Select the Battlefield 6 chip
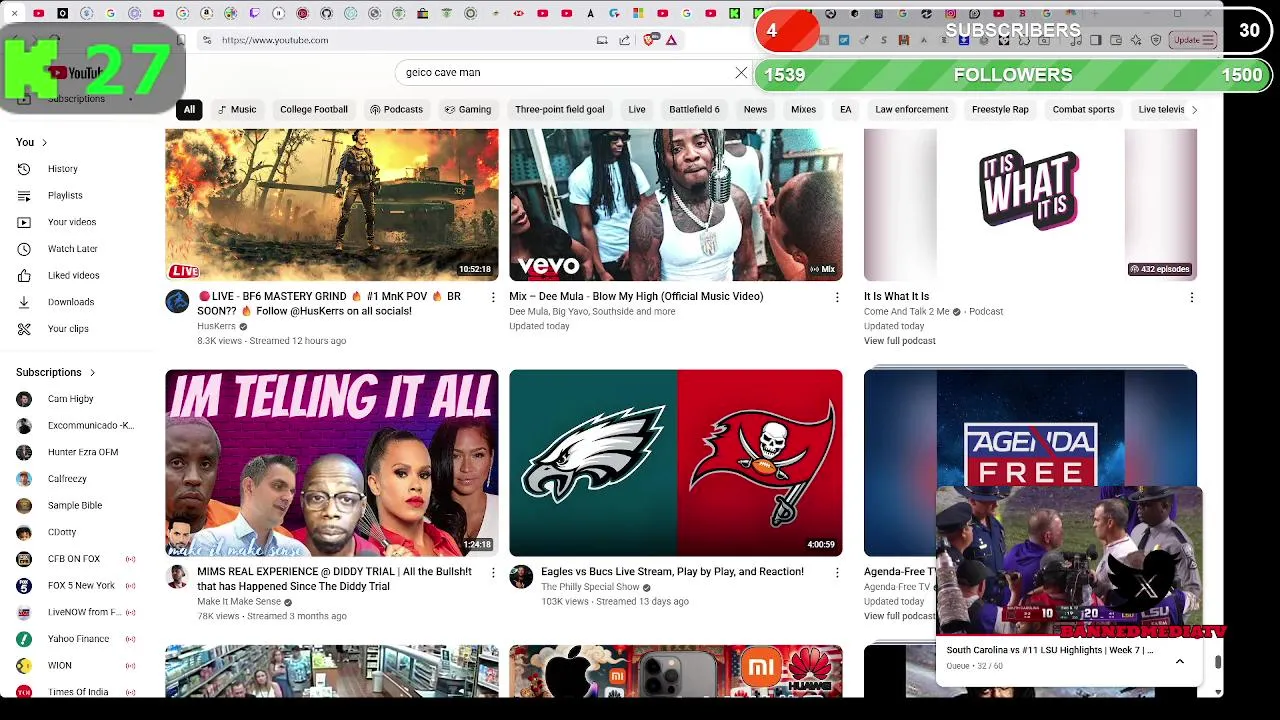This screenshot has width=1280, height=720. click(x=694, y=110)
